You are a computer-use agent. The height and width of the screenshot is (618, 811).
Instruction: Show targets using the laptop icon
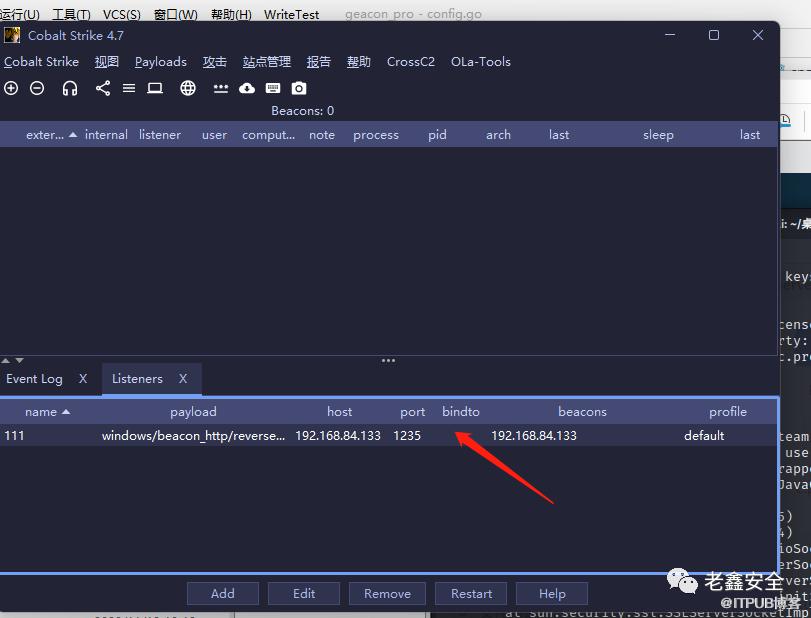coord(155,88)
